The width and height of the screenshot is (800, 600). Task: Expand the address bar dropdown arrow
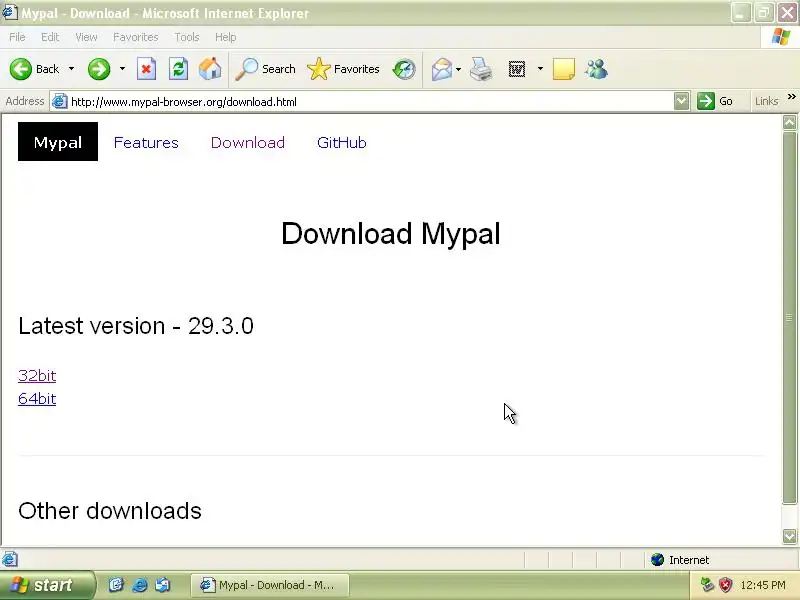click(681, 102)
